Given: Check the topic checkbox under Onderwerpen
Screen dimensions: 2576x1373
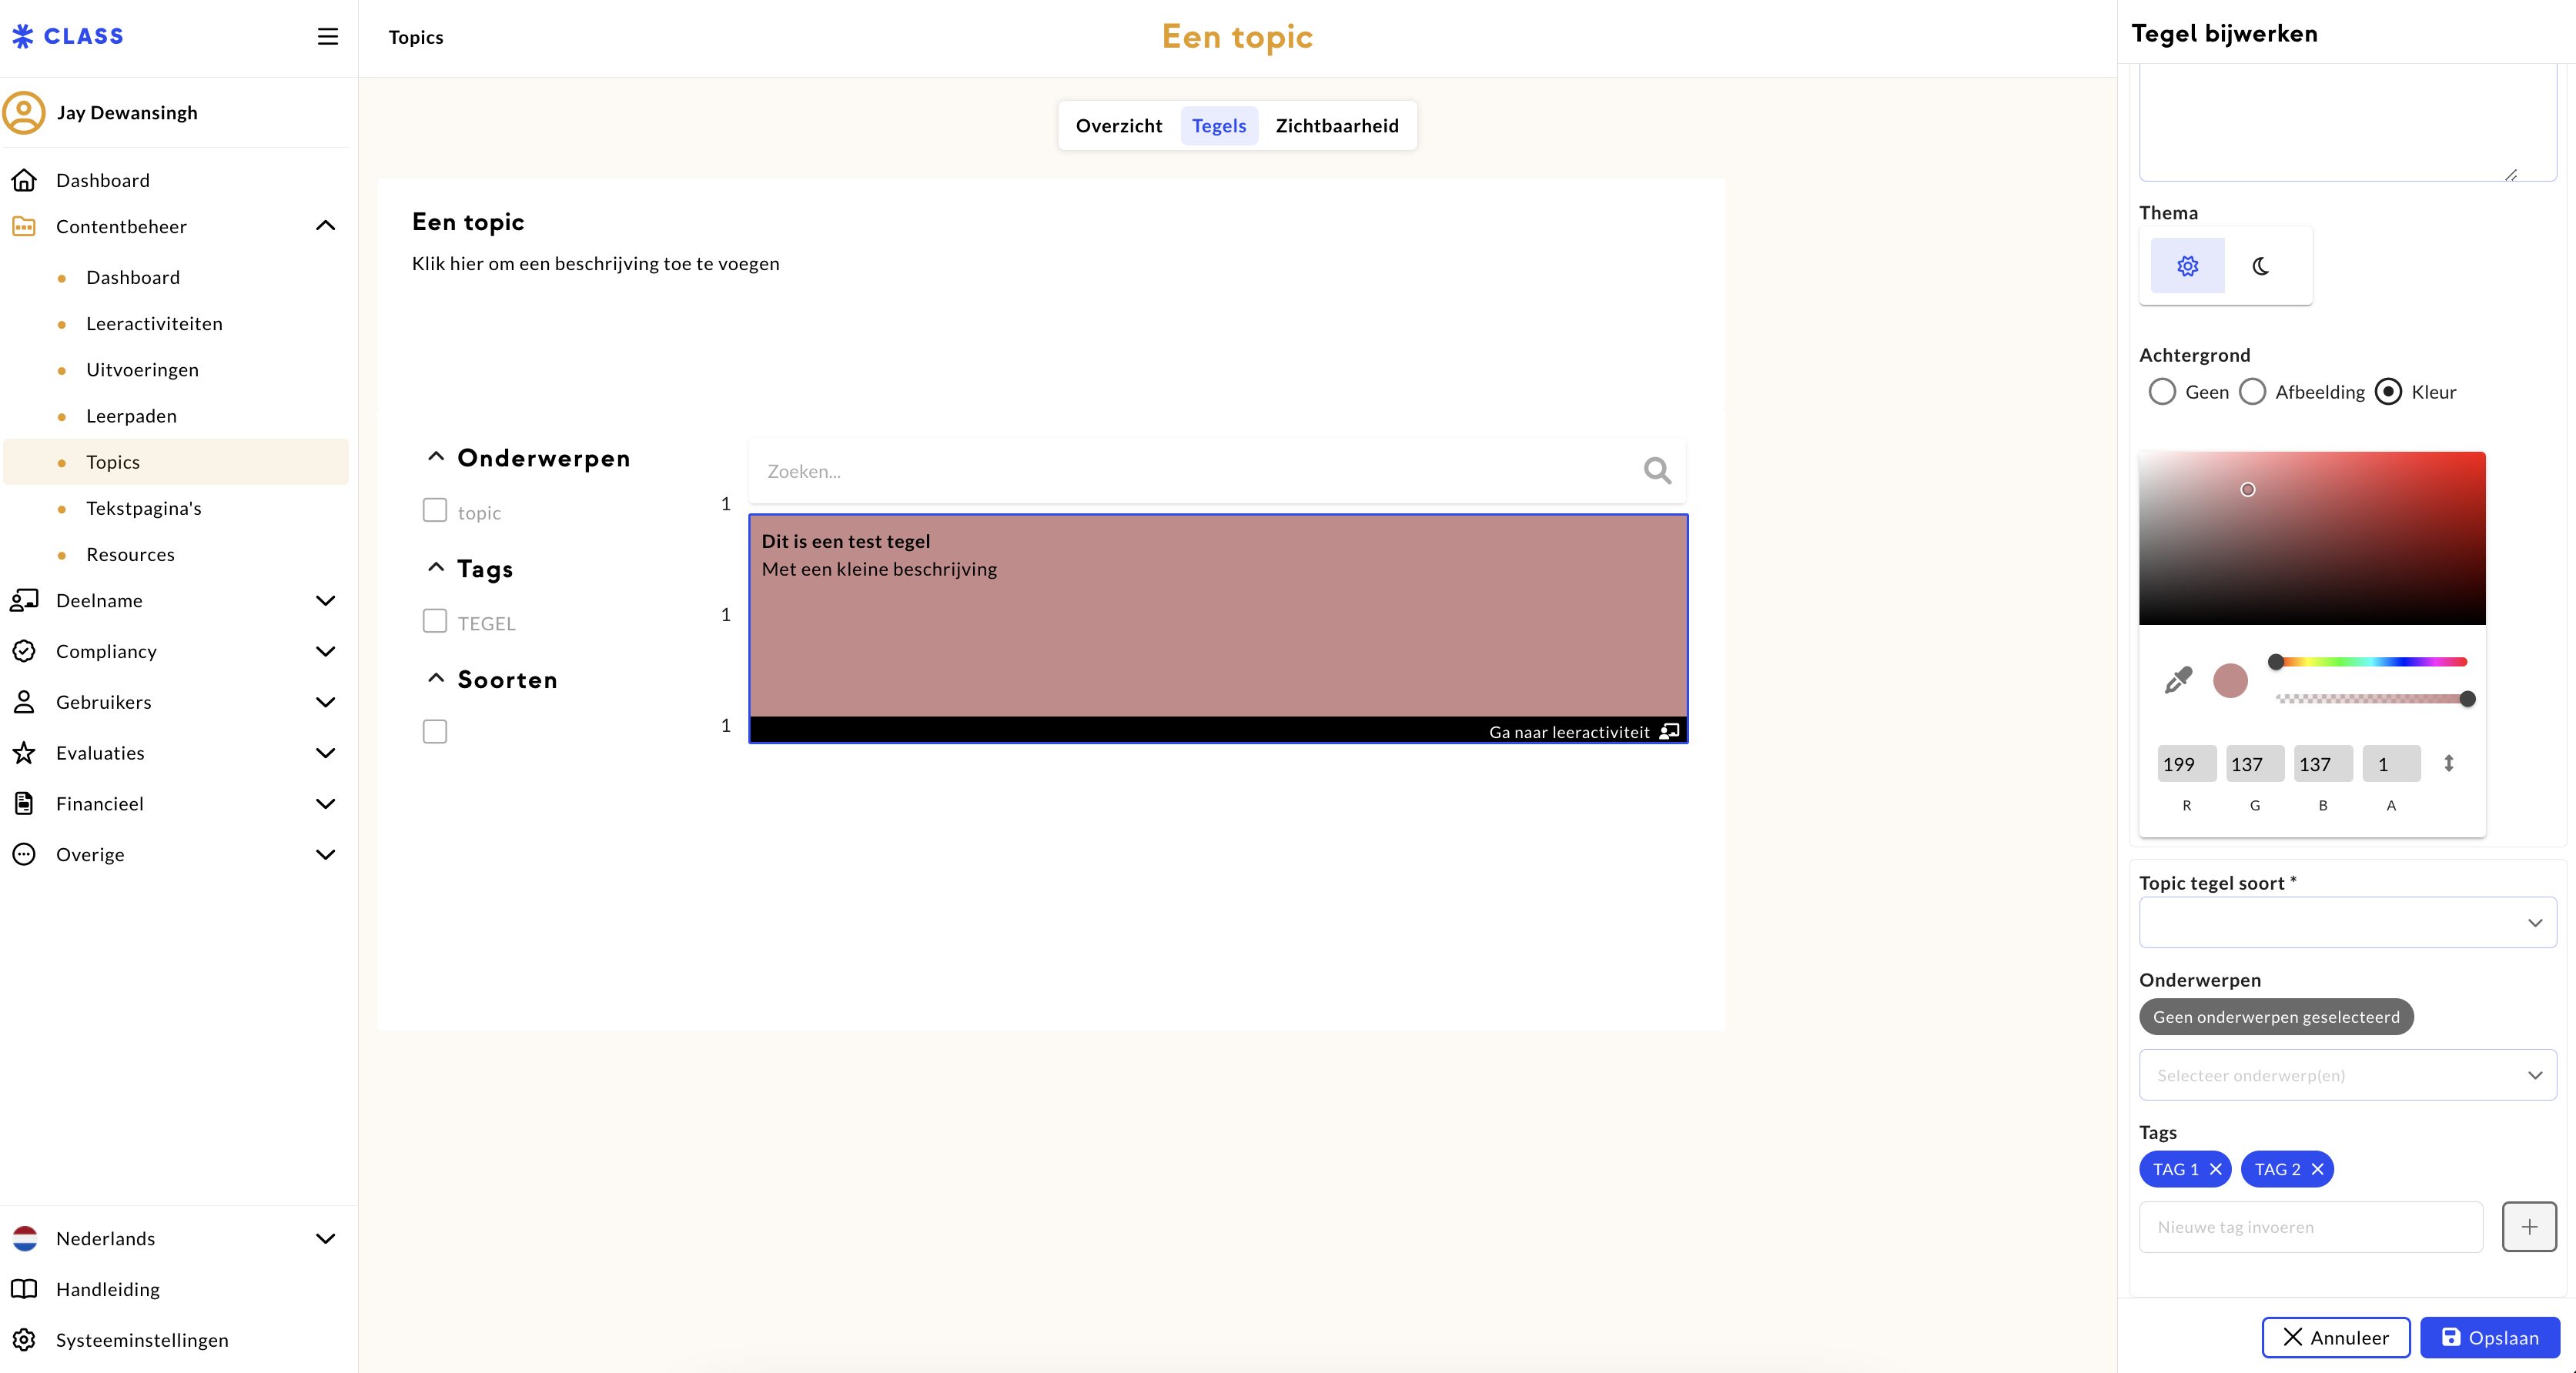Looking at the screenshot, I should coord(435,511).
